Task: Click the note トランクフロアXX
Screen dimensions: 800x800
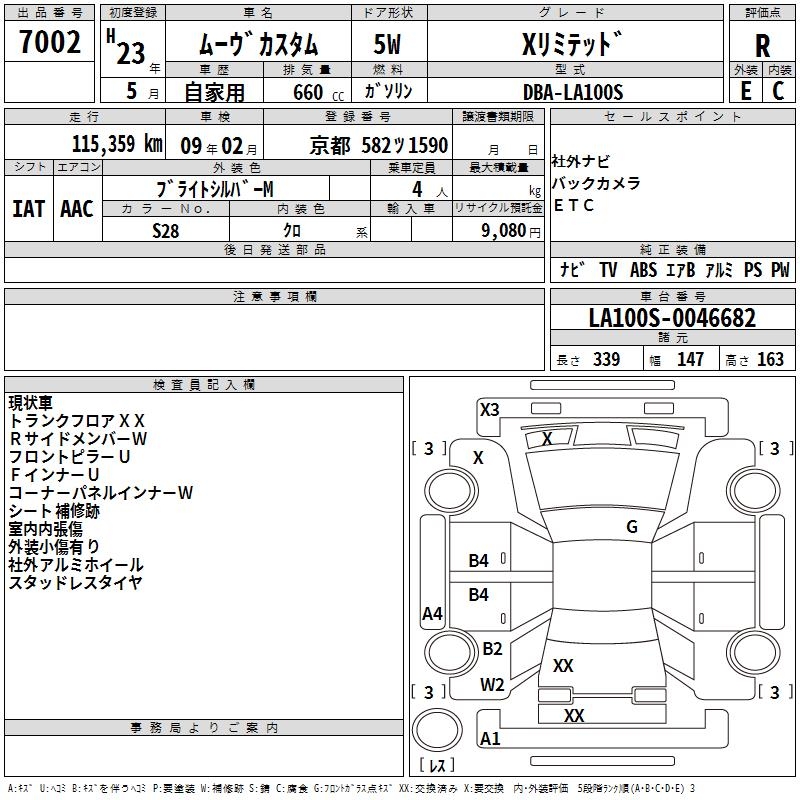Action: point(77,421)
